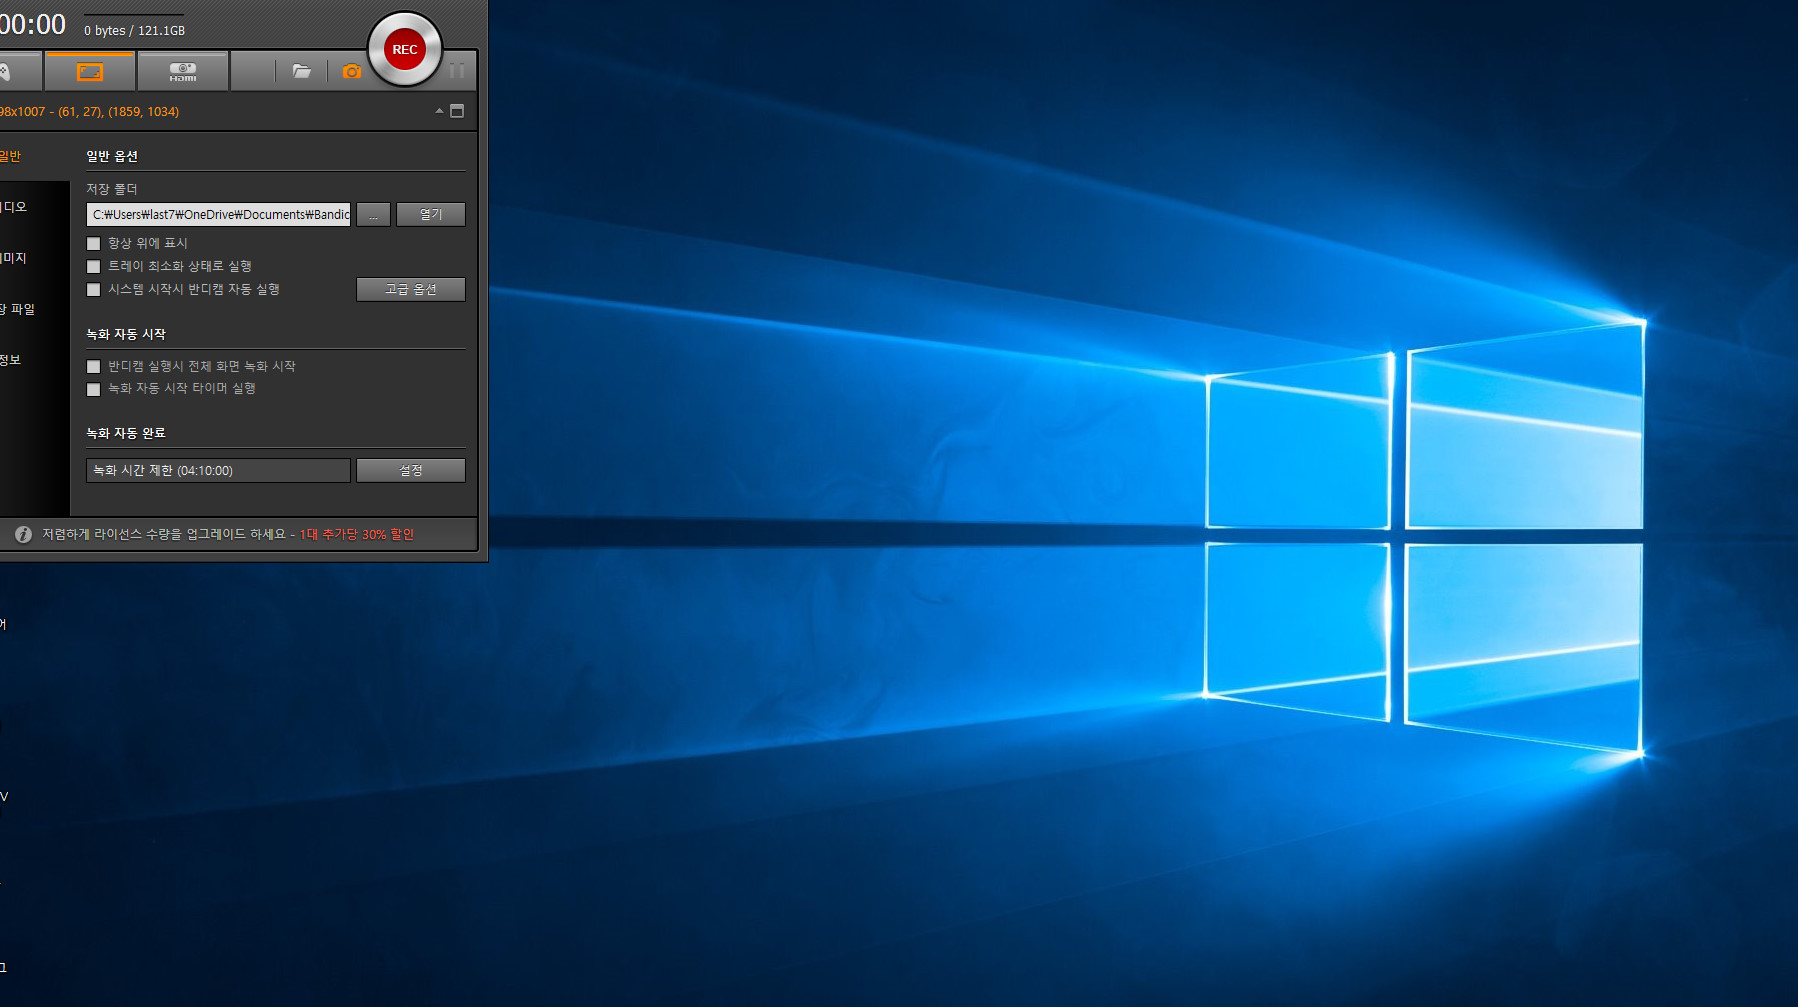Click the 녹화 자동 완료 heading

(x=126, y=433)
